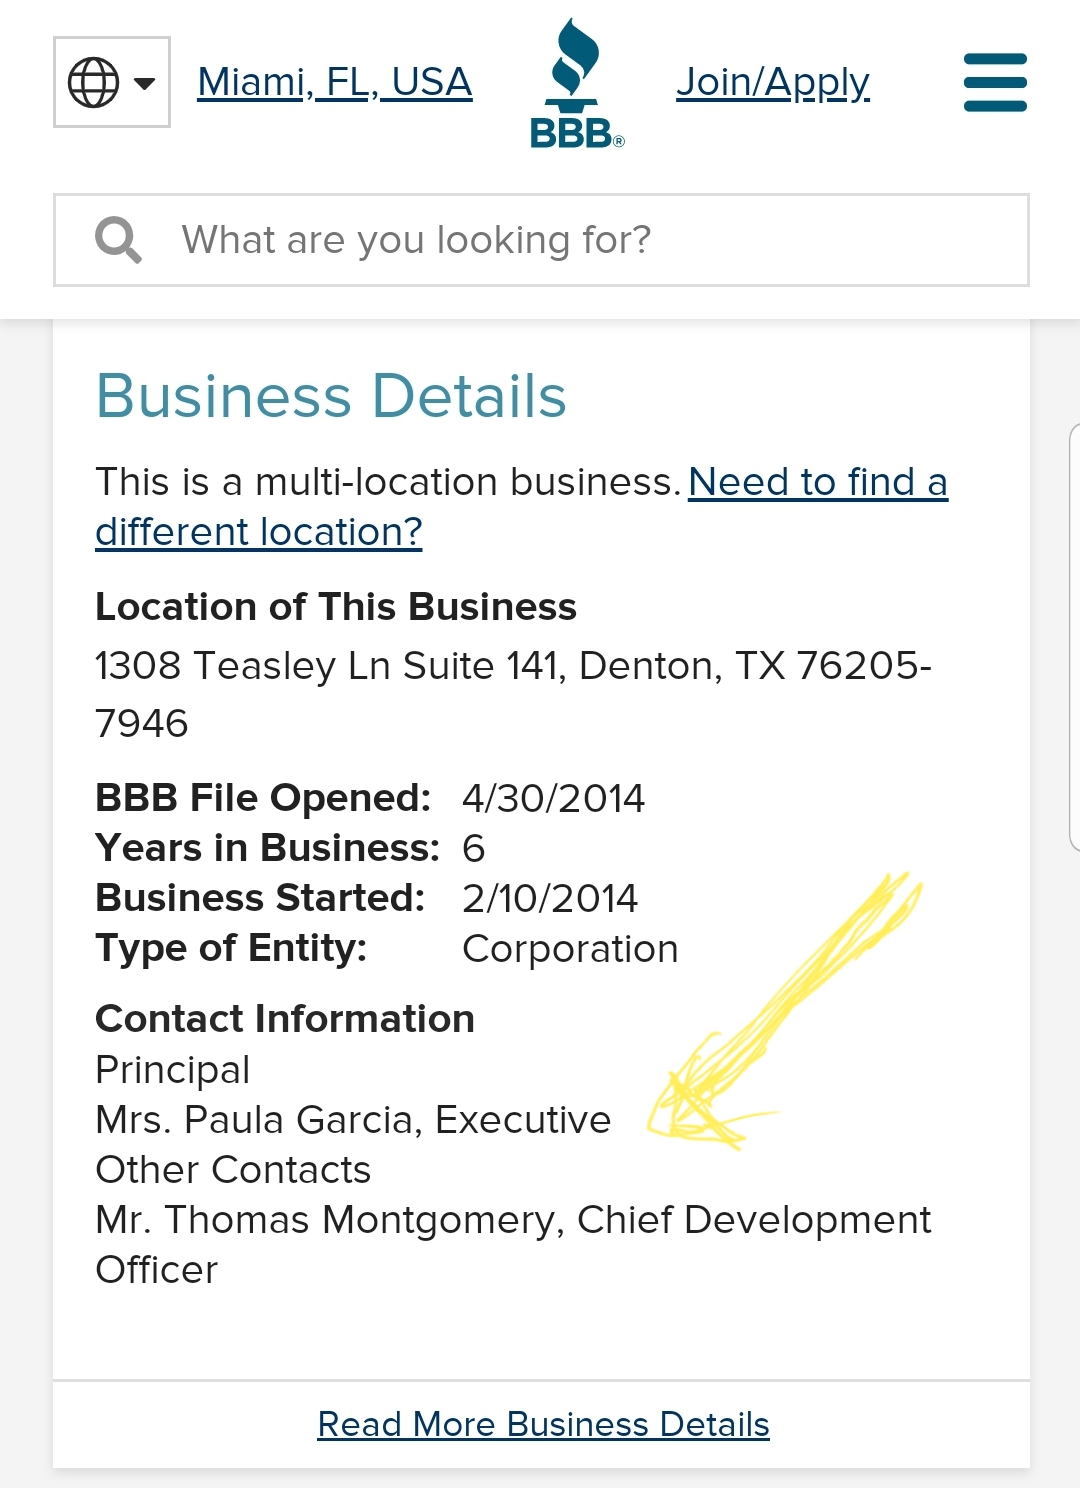Click the magnifying glass search icon

coord(118,240)
